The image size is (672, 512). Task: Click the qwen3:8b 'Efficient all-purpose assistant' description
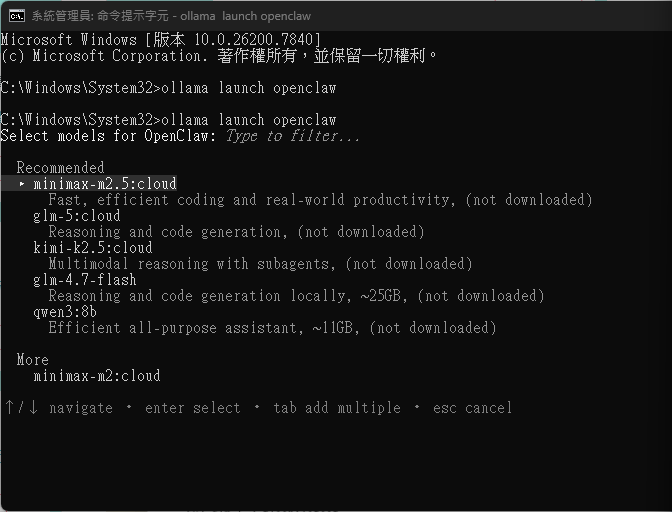(x=272, y=328)
